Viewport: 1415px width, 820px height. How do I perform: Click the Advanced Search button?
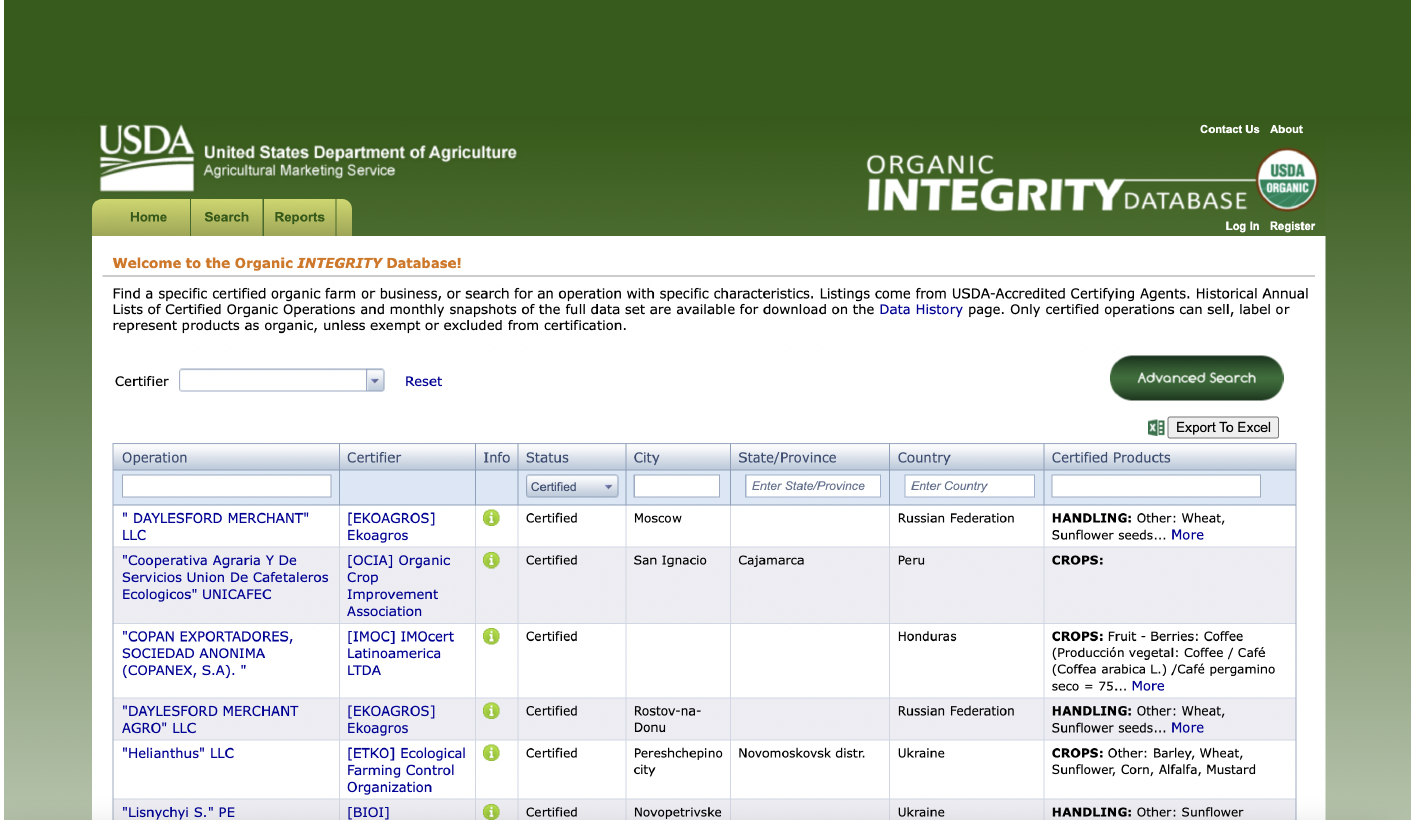click(x=1196, y=378)
